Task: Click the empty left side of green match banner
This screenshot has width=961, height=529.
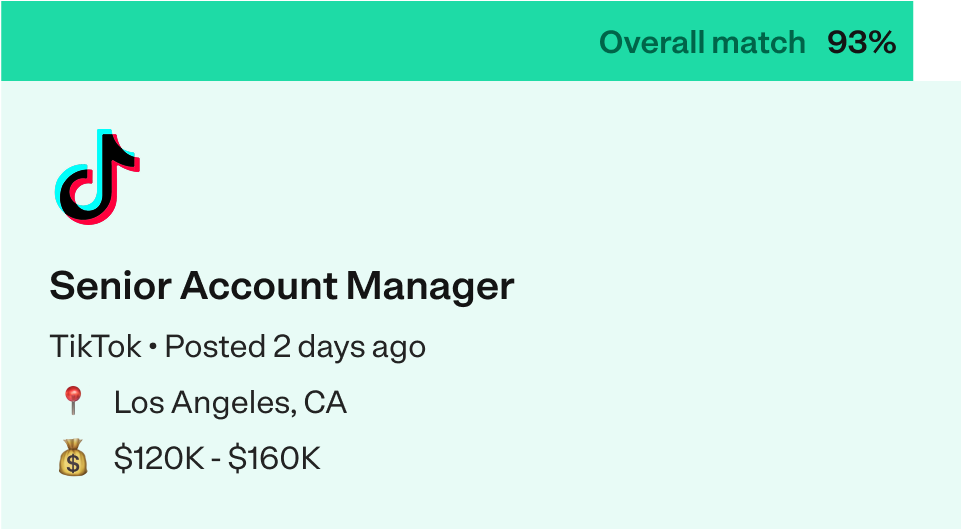Action: (x=294, y=41)
